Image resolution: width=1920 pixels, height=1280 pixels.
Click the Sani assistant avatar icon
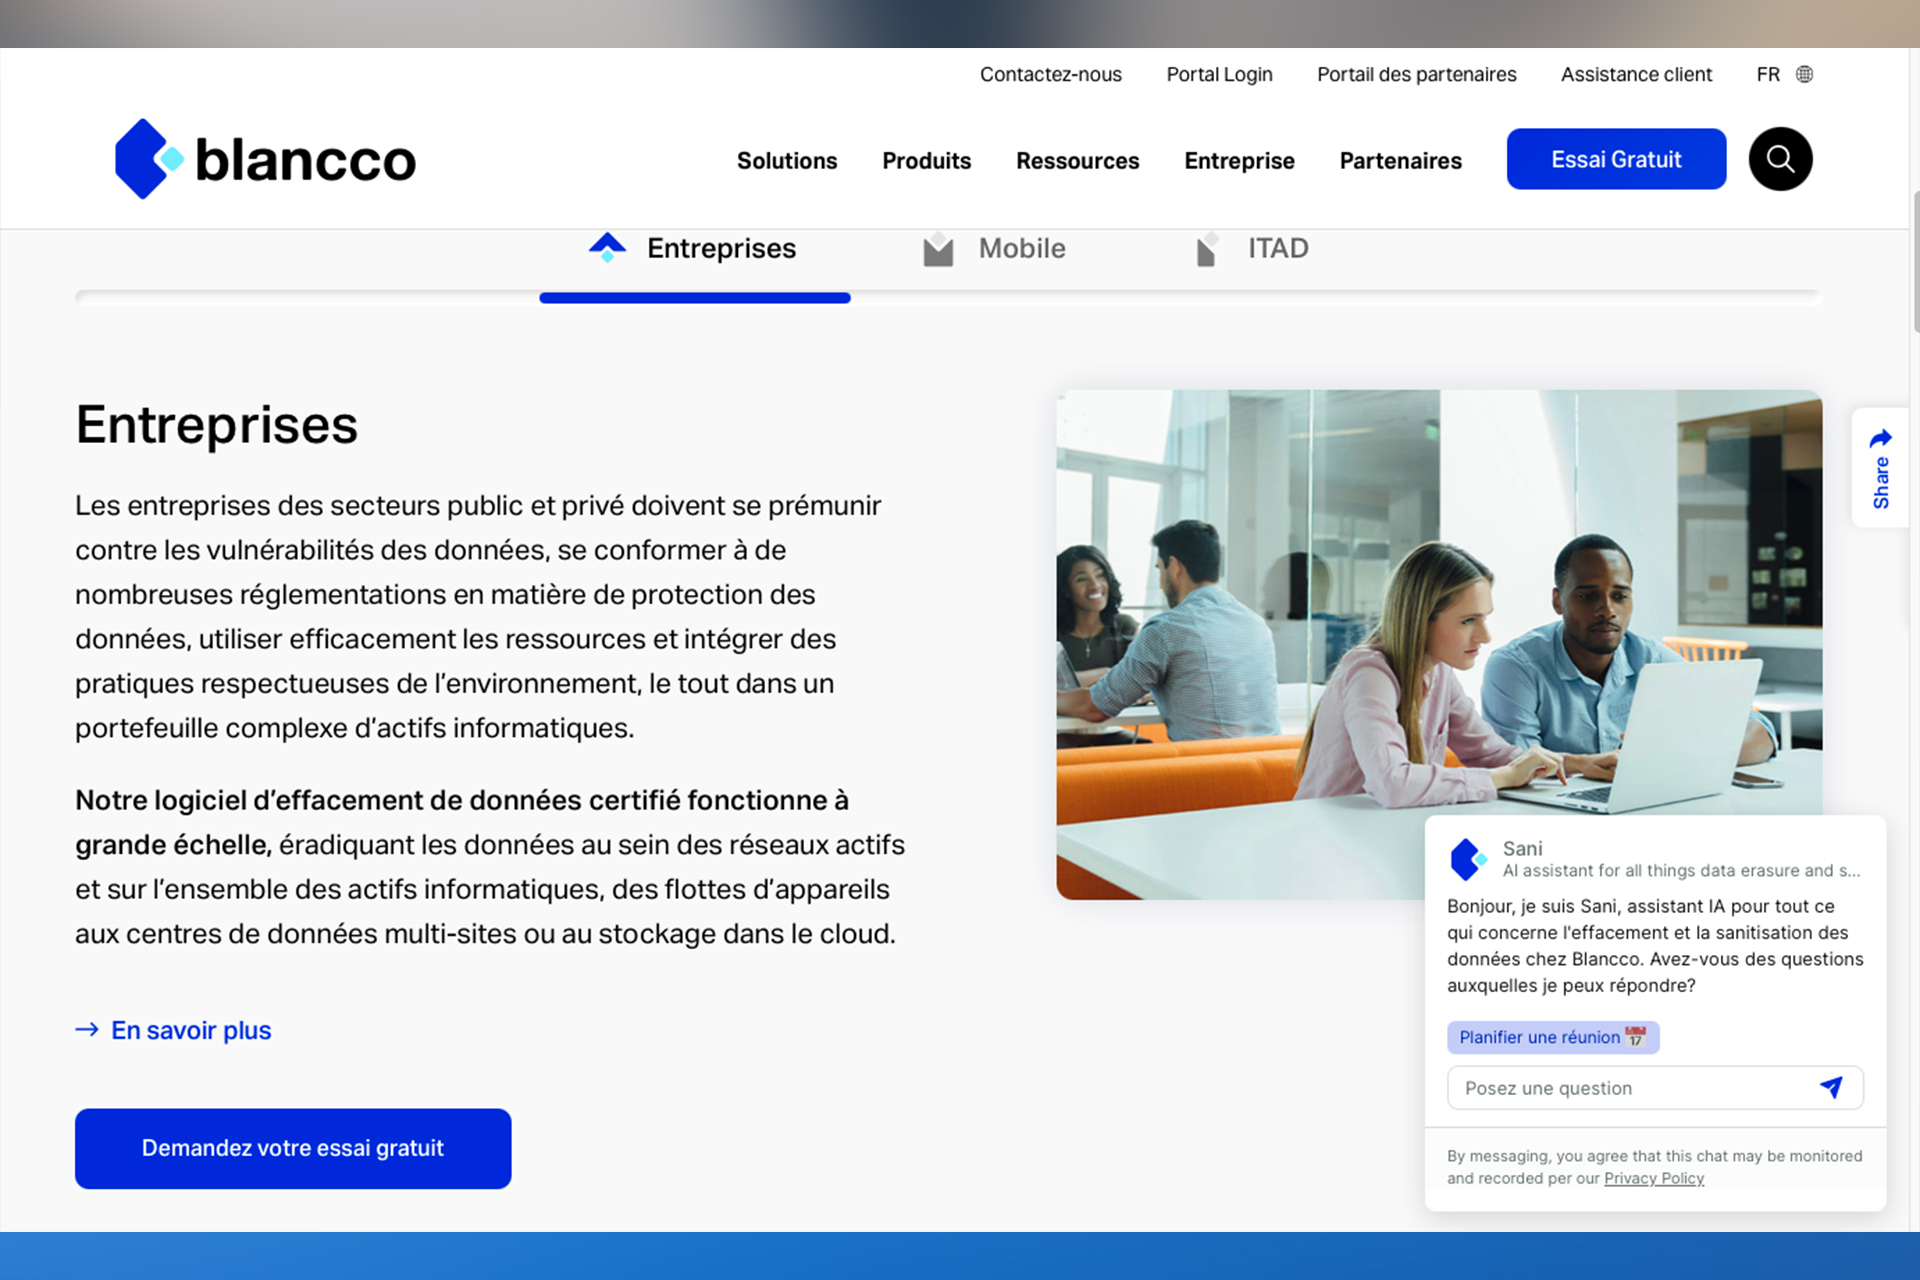[x=1468, y=859]
